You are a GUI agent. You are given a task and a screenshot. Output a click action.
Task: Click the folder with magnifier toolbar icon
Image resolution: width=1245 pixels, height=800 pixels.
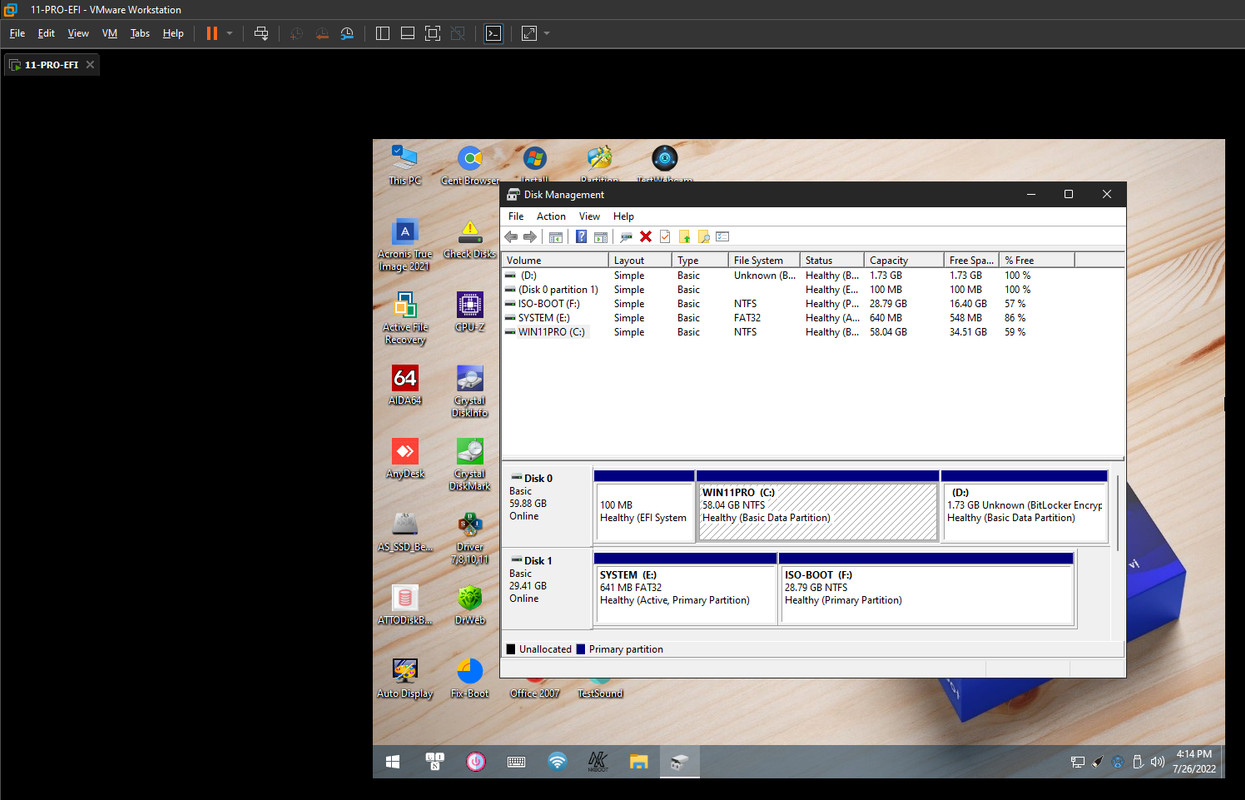click(x=704, y=237)
